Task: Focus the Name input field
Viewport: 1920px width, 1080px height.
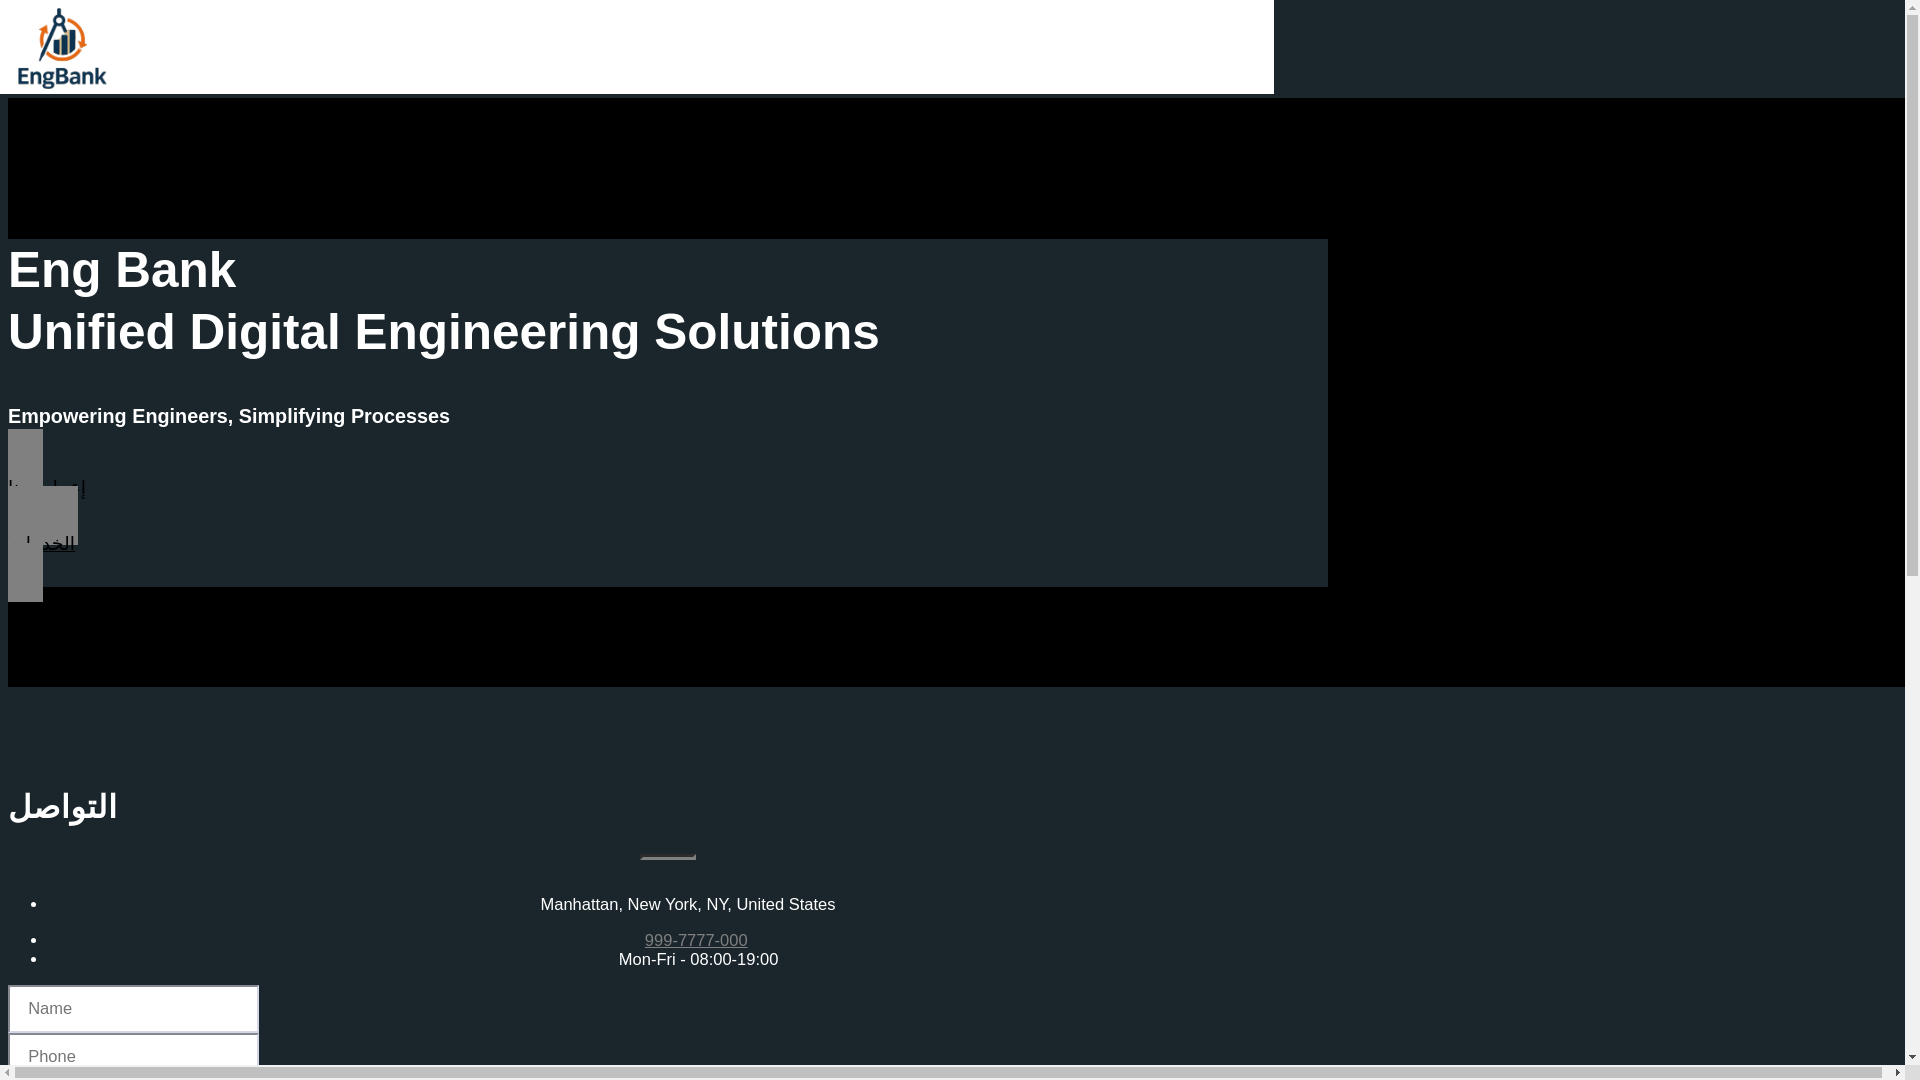Action: pos(133,1008)
